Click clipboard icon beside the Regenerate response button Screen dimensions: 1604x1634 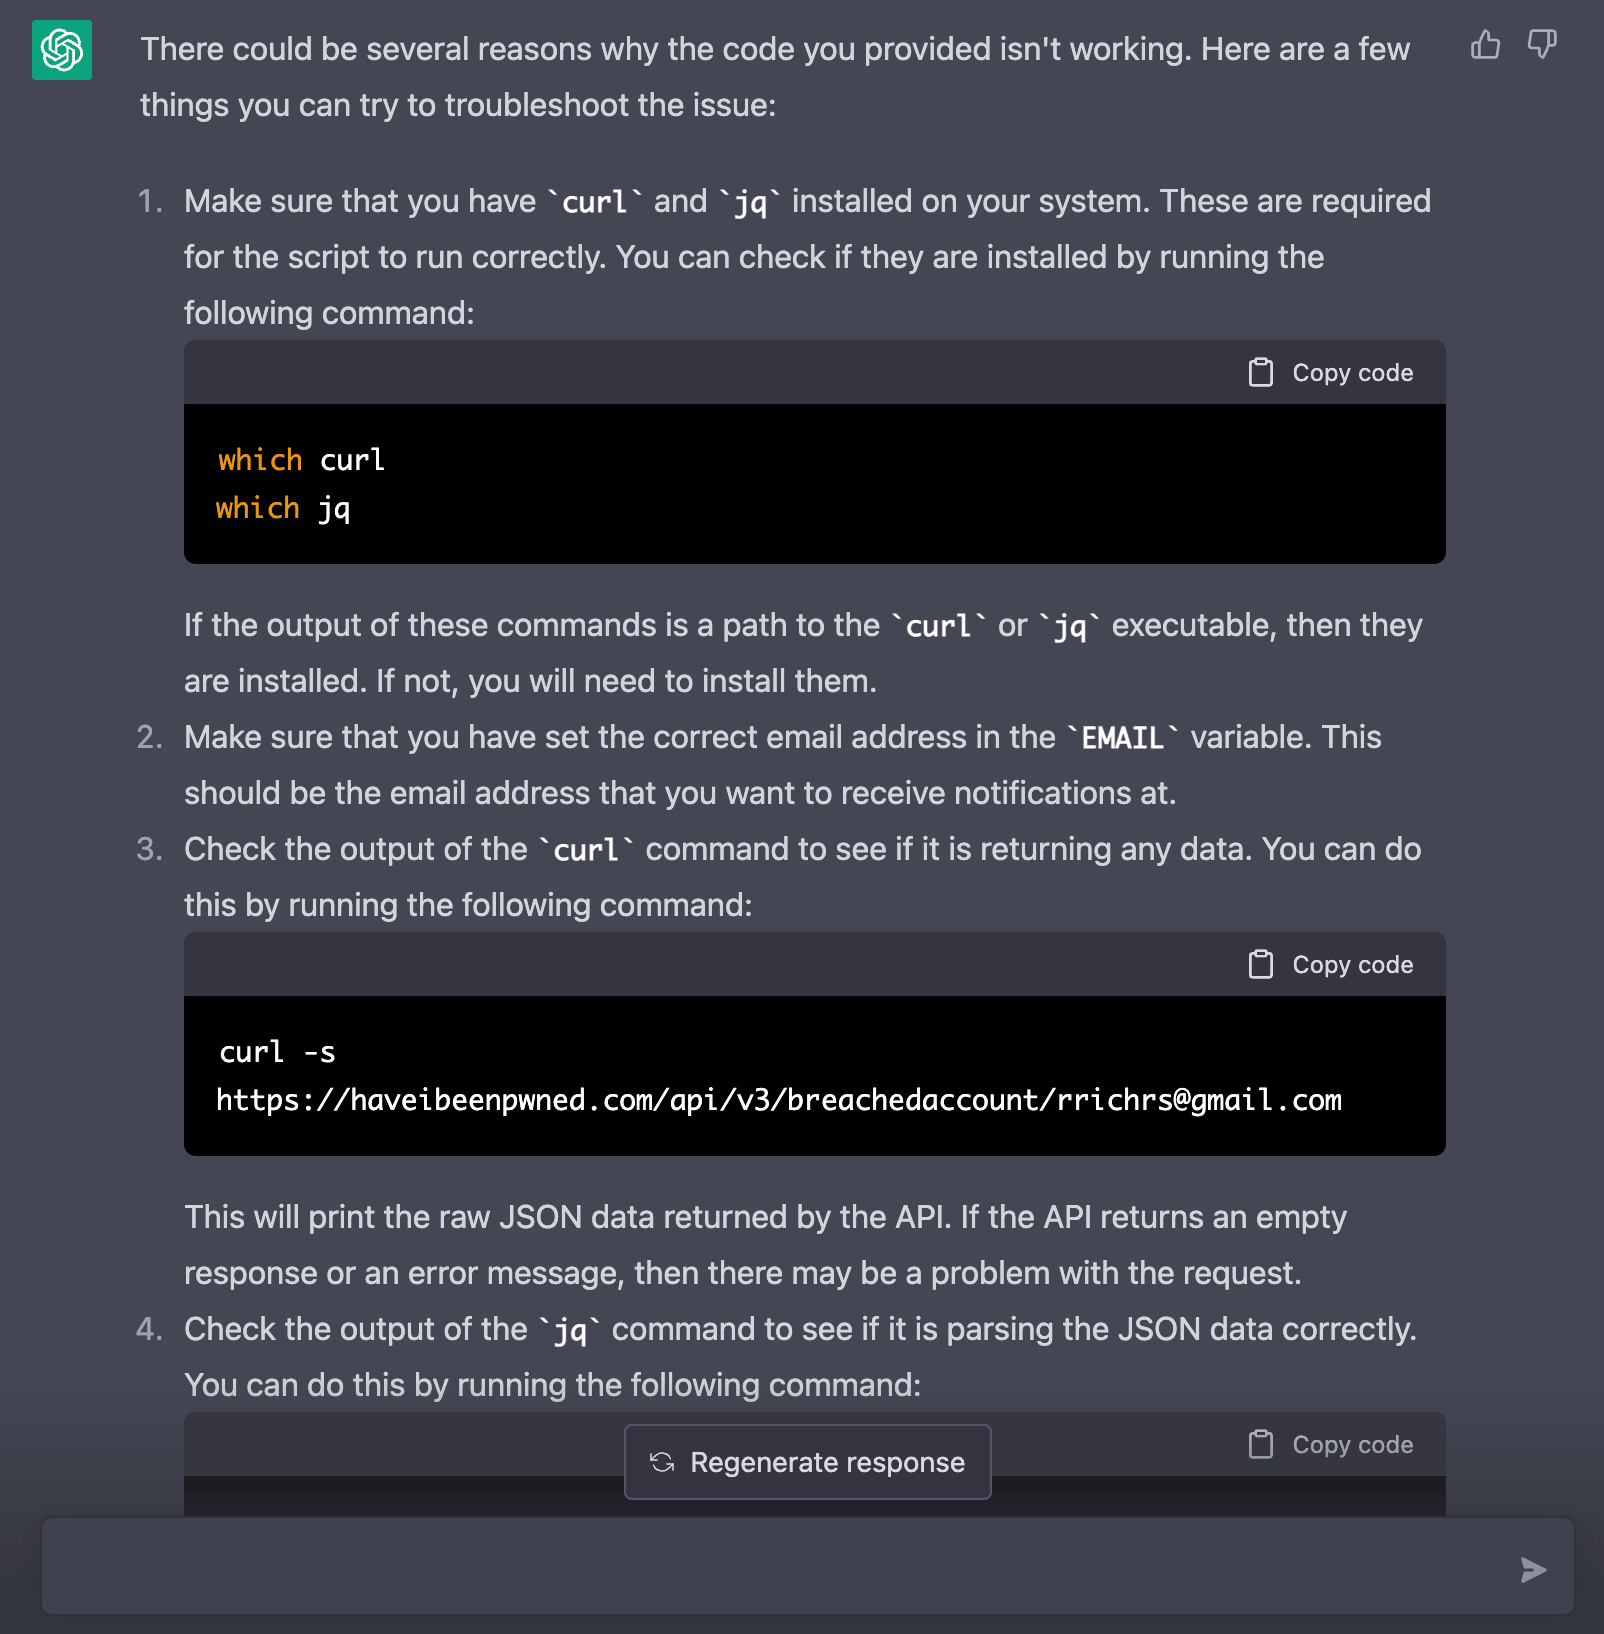tap(1261, 1444)
